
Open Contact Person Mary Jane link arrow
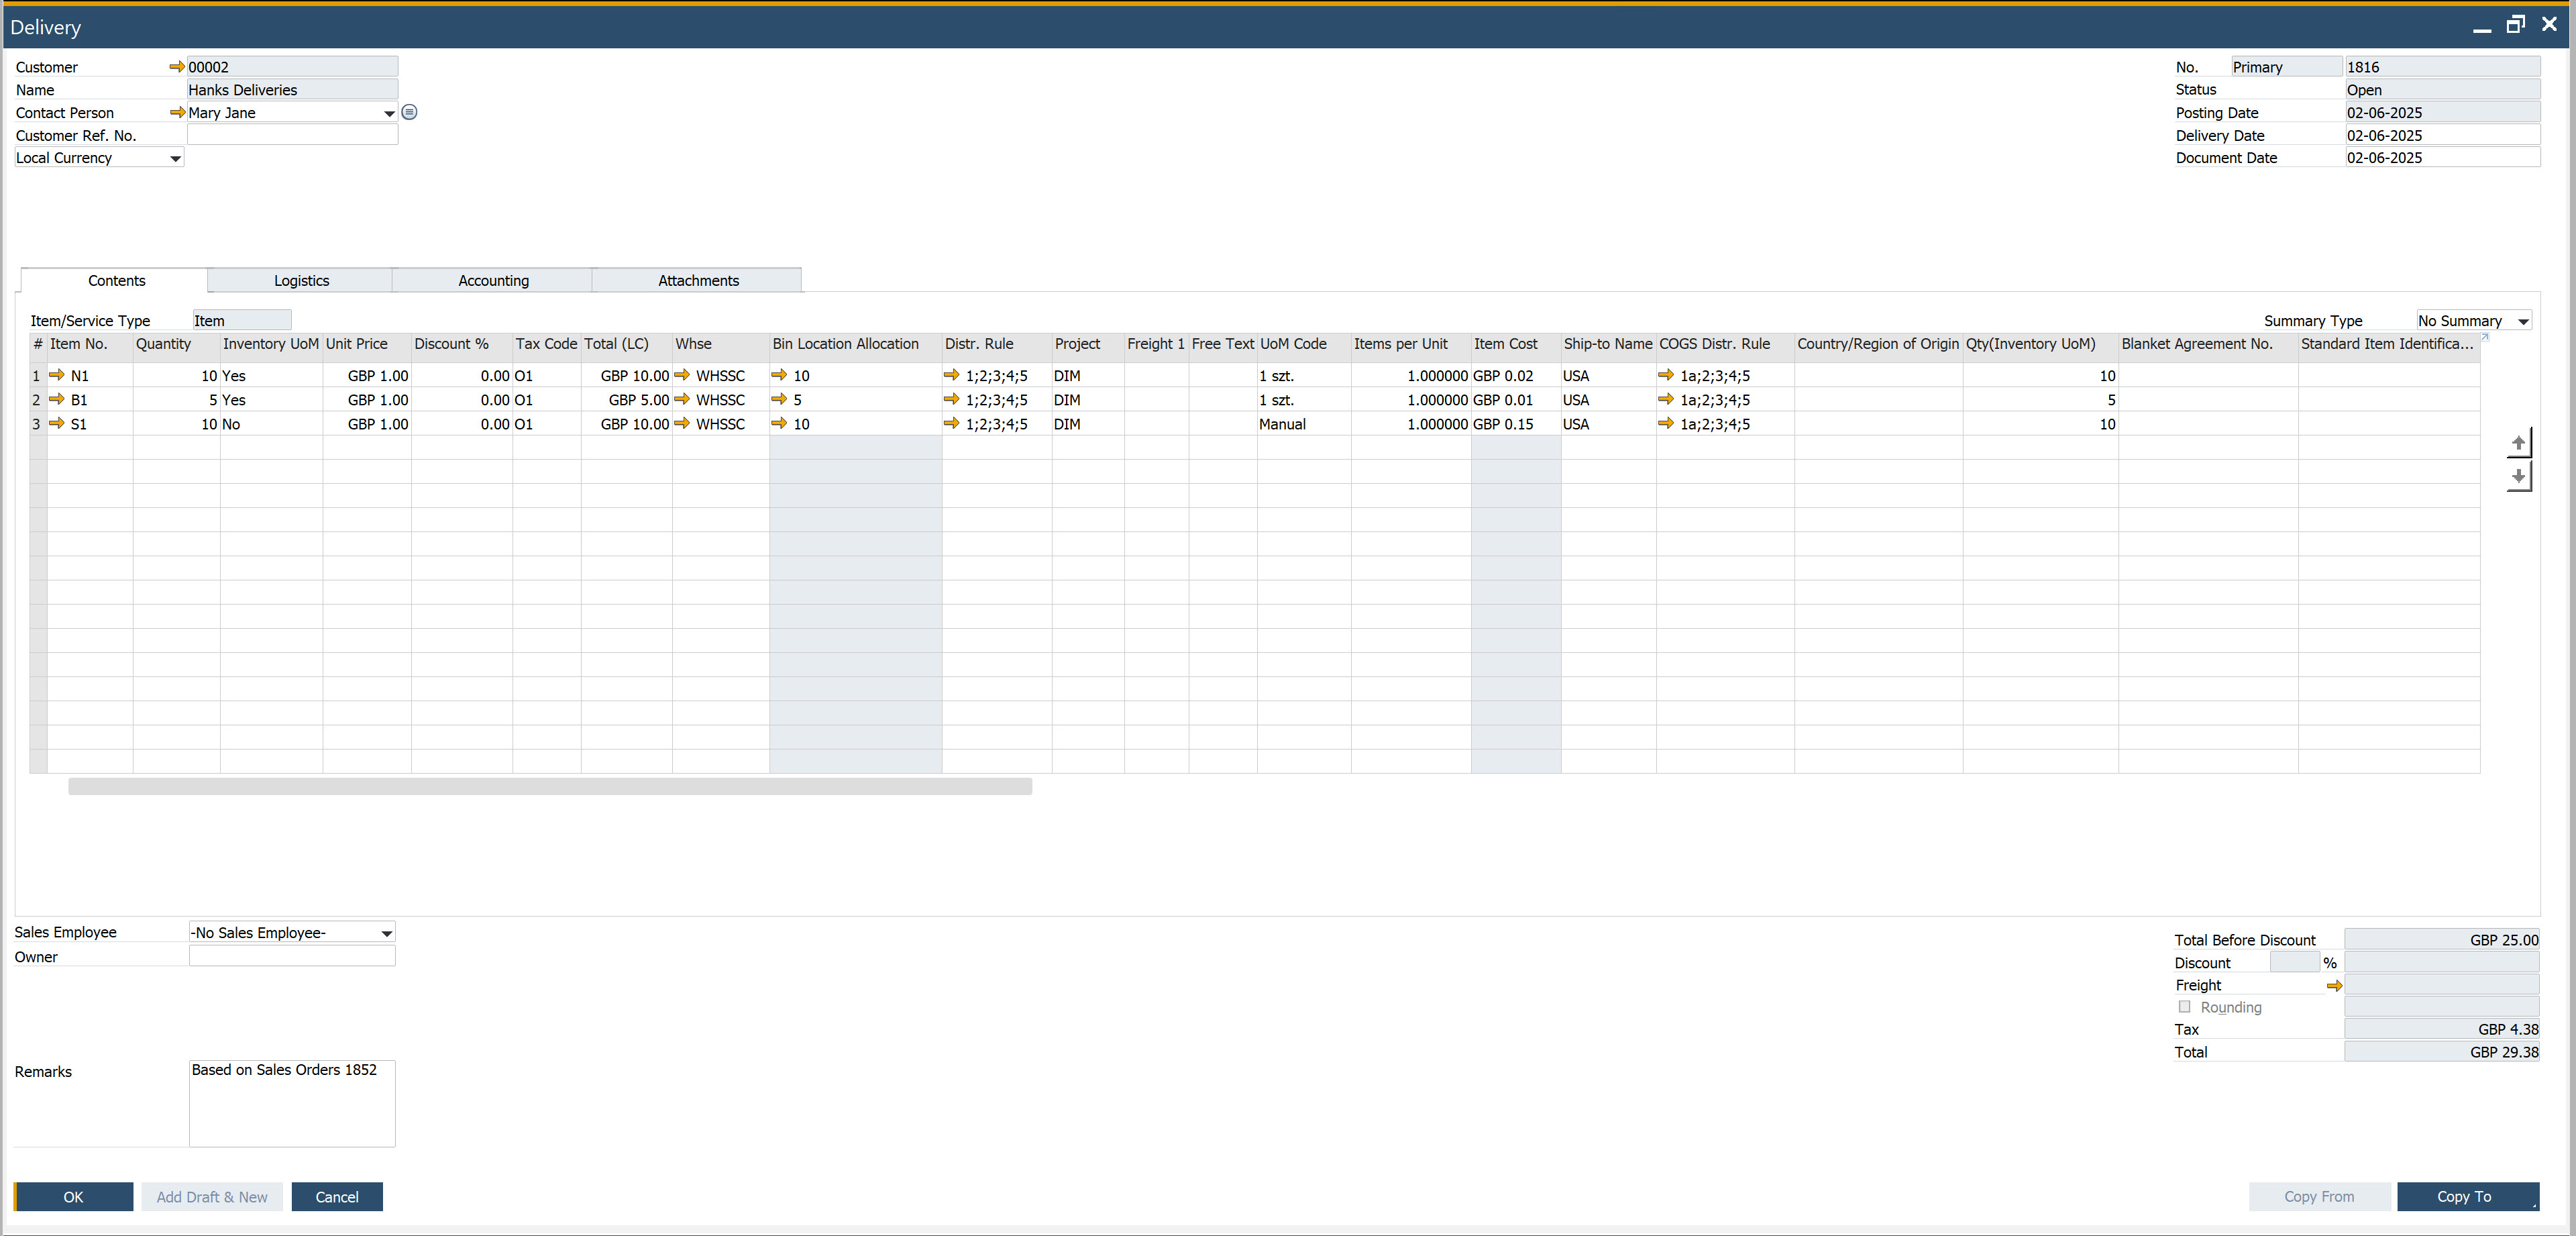coord(177,113)
